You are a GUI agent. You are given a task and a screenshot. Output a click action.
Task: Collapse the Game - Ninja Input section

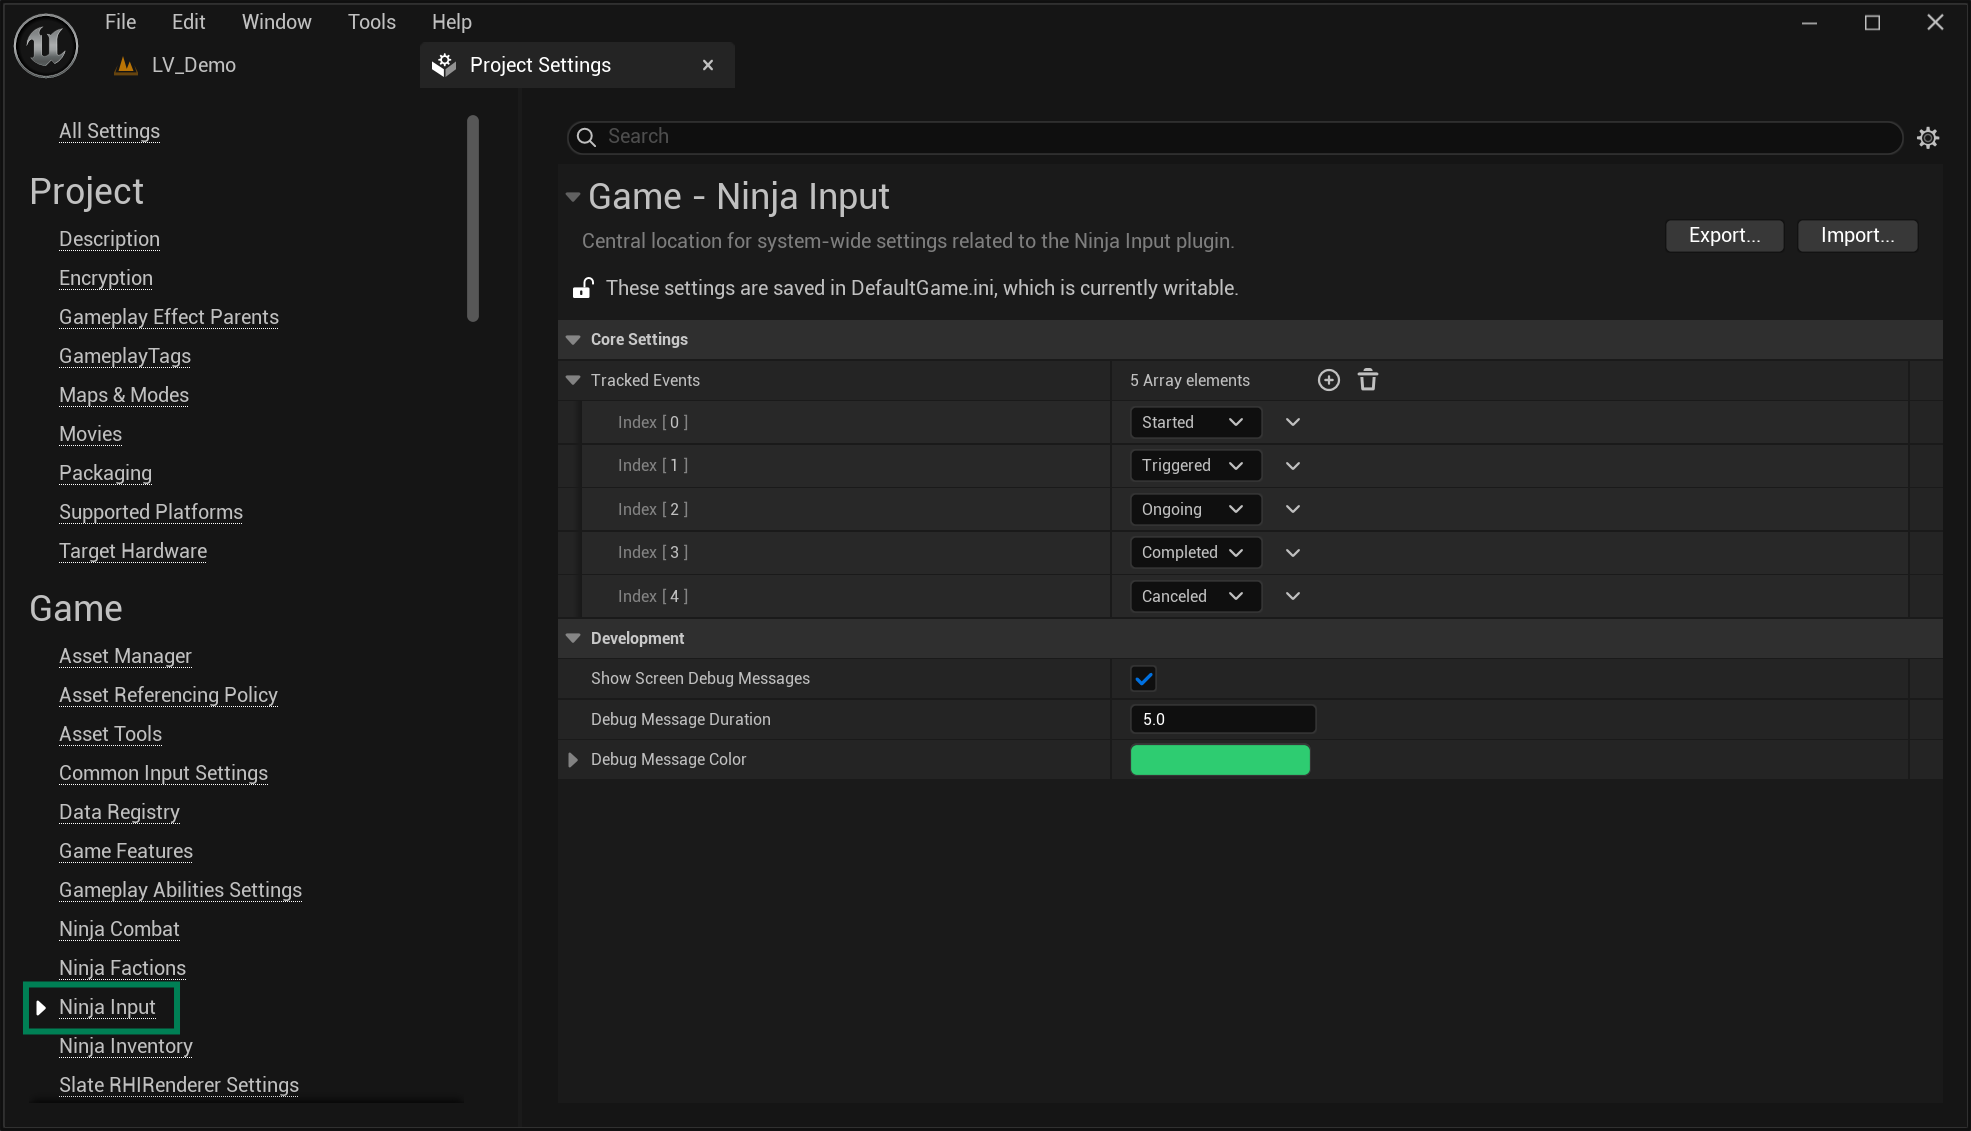click(x=573, y=197)
